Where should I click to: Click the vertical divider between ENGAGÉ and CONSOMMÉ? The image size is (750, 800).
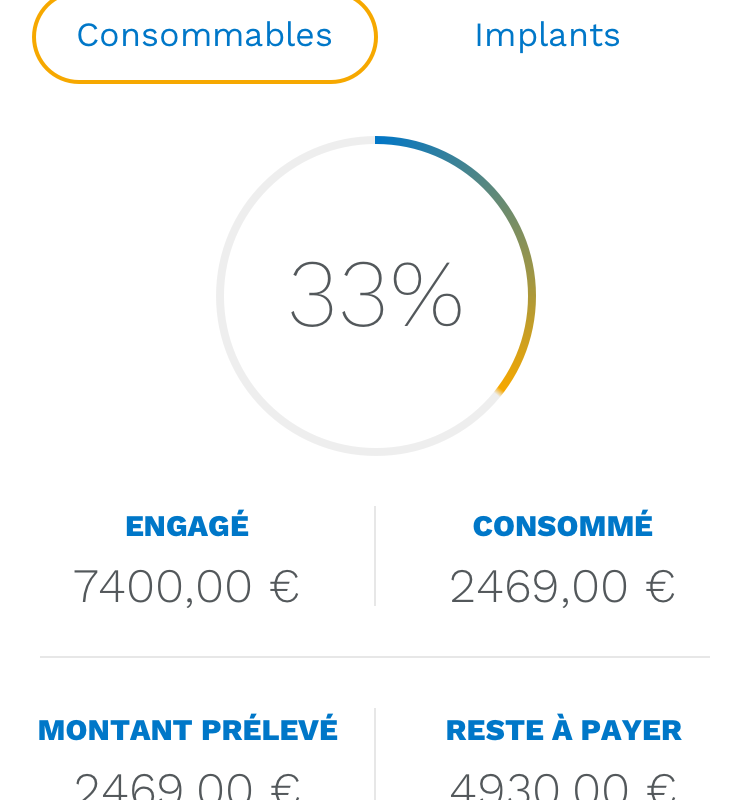pos(375,556)
